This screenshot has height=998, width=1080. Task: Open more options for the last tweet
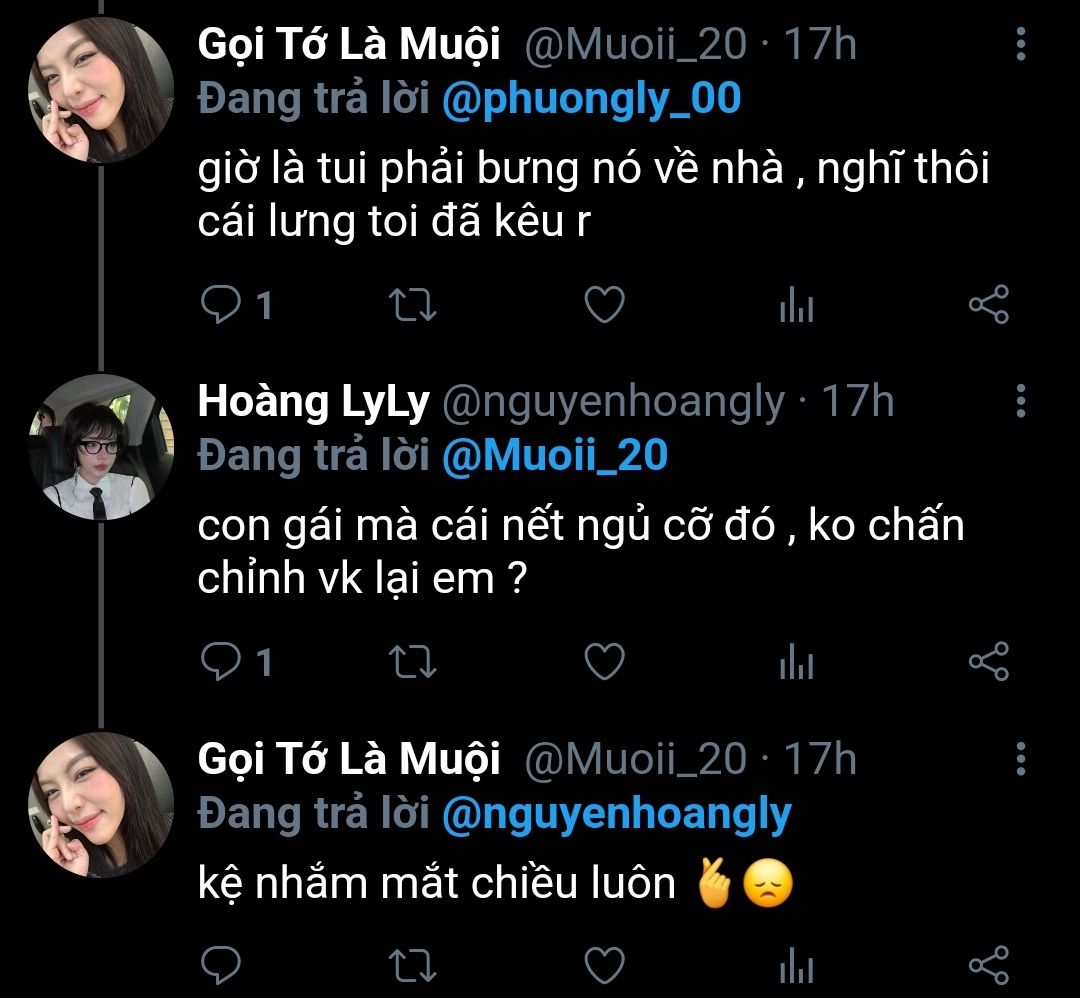pyautogui.click(x=1020, y=758)
